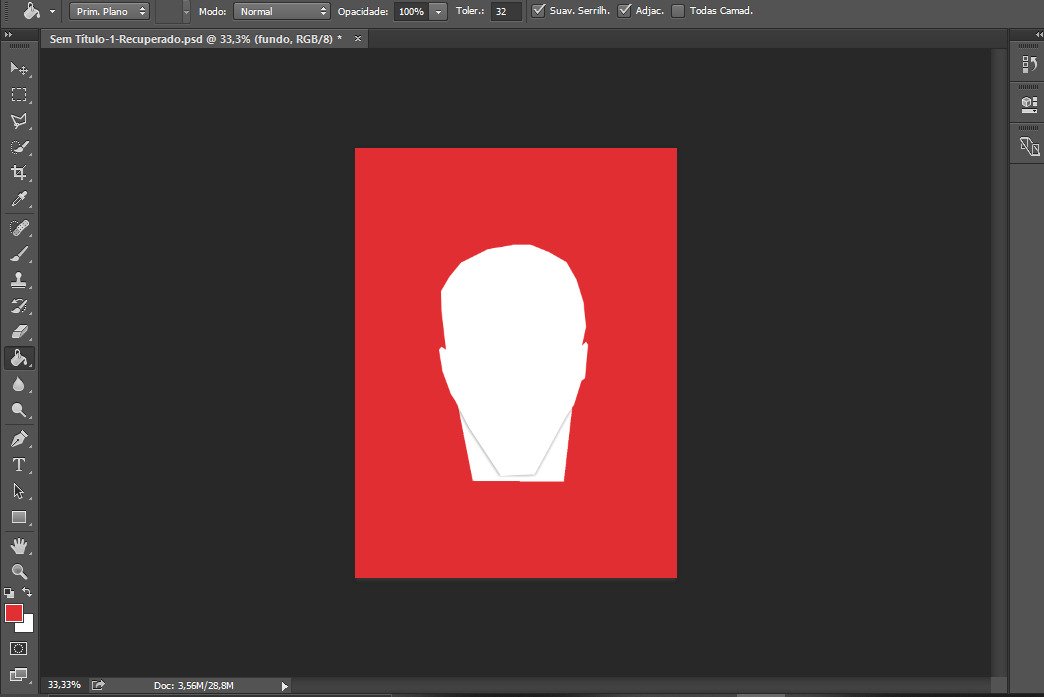The height and width of the screenshot is (697, 1044).
Task: Open the Modo Normal blend dropdown
Action: click(x=282, y=11)
